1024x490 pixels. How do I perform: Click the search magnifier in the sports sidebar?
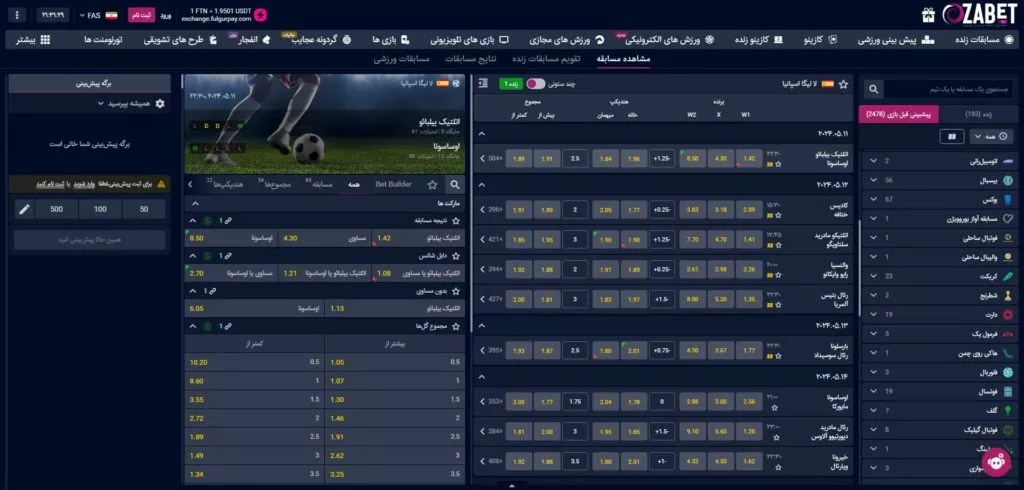[x=871, y=89]
